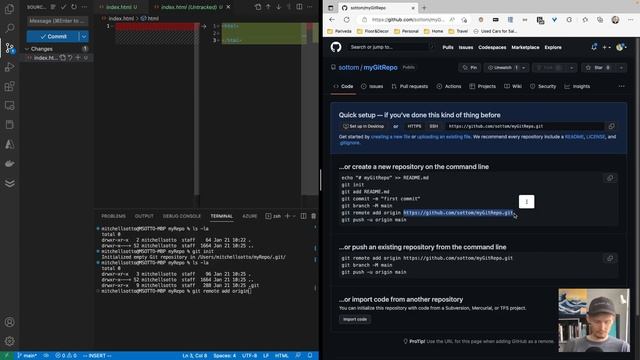Open Source Control more actions ellipsis
Screen dimensions: 640x360
(x=84, y=7)
